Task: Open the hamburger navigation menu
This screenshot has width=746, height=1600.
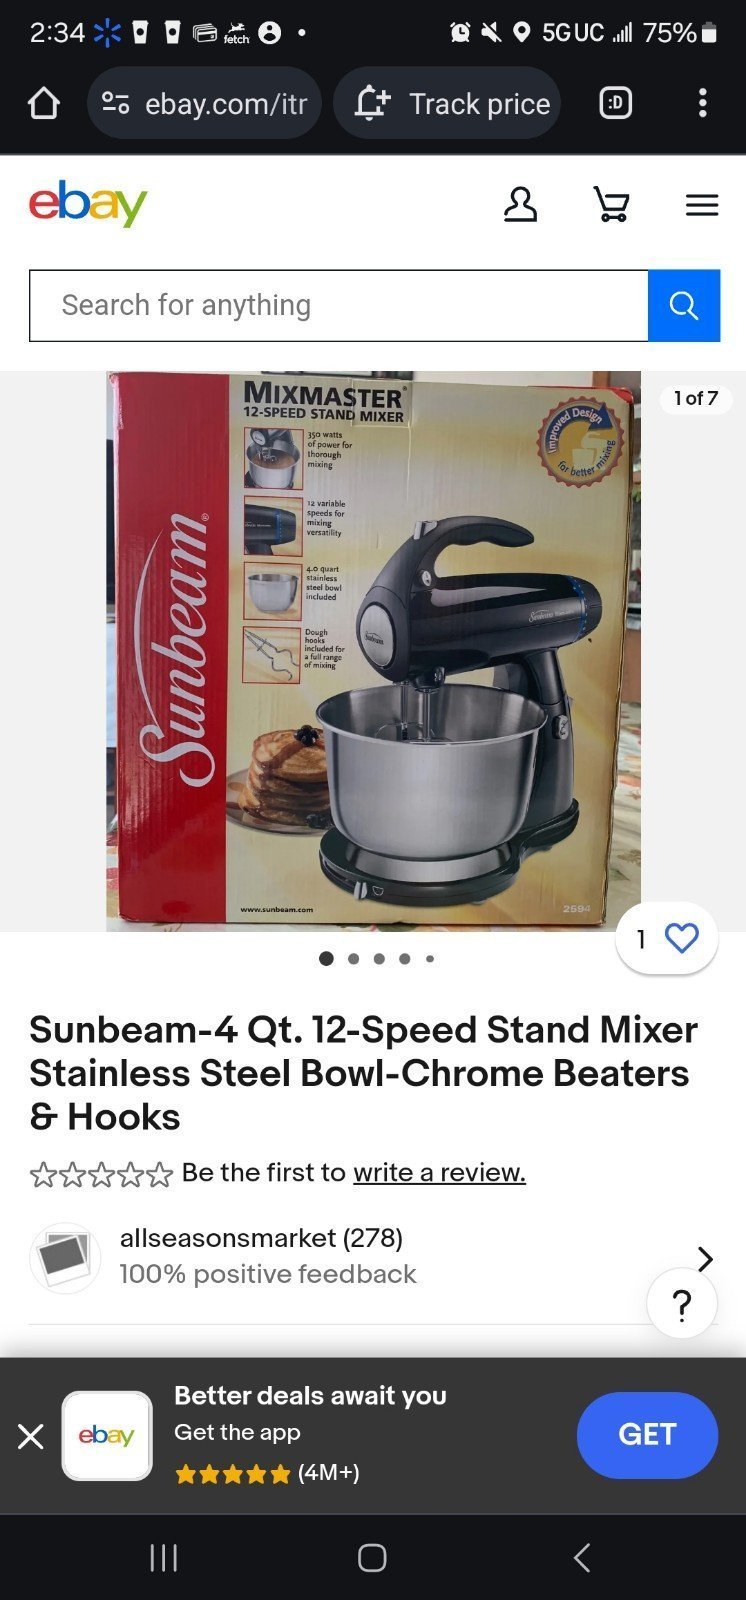Action: point(702,205)
